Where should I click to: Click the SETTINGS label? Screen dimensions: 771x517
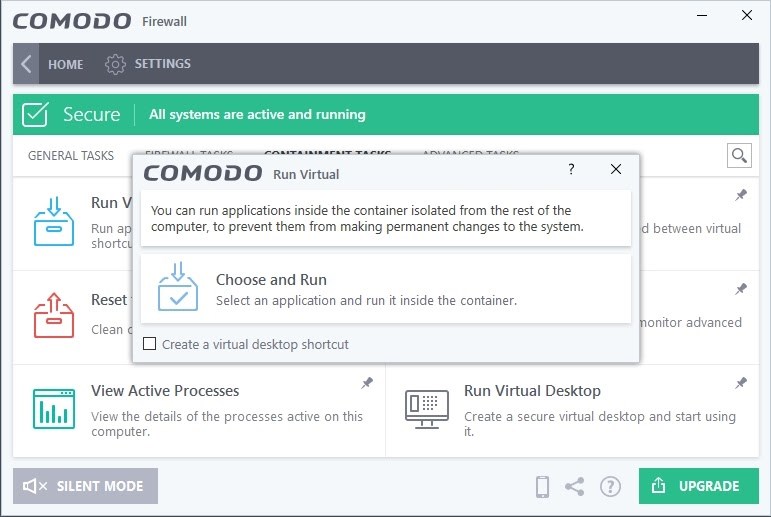pos(163,63)
